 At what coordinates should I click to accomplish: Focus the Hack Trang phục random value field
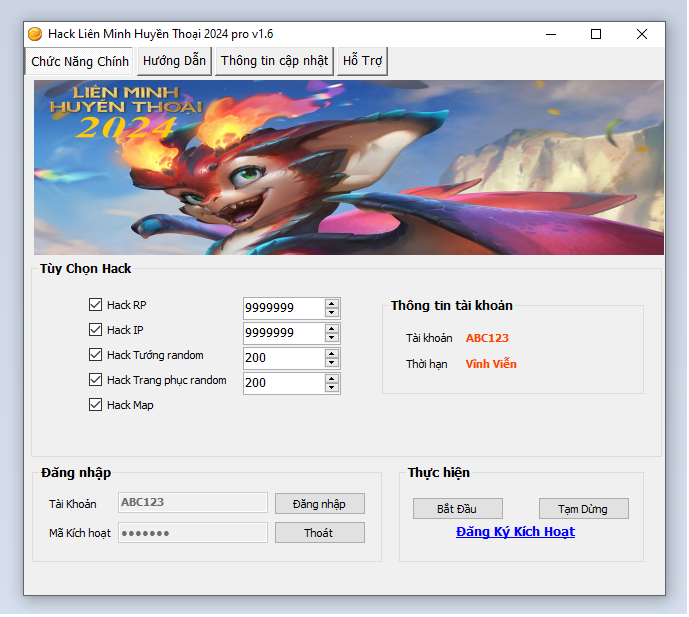[x=284, y=383]
